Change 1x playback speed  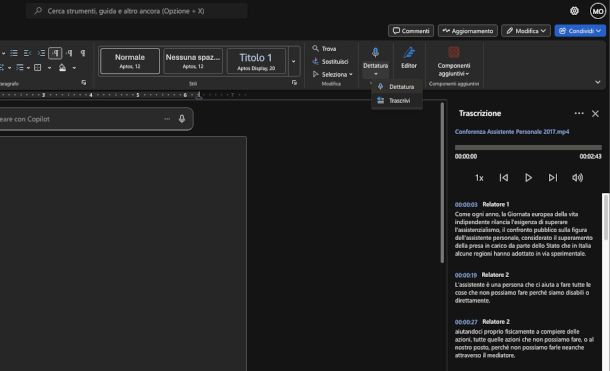click(x=479, y=178)
